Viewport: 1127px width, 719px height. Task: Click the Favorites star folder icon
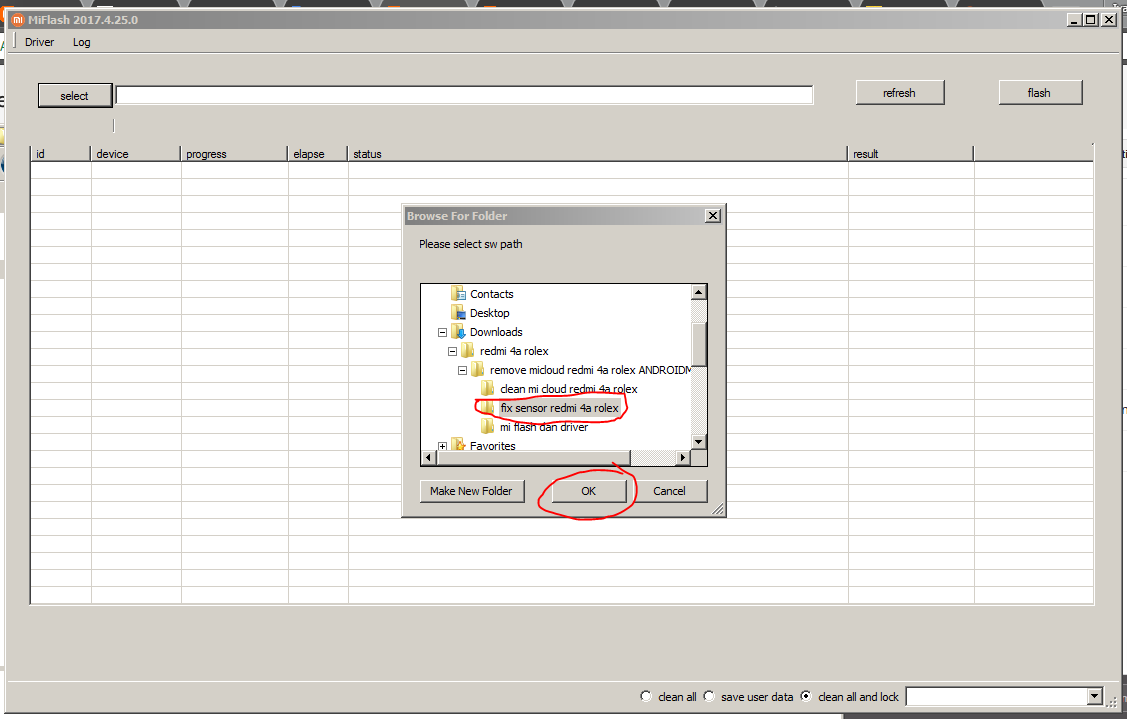pos(458,445)
